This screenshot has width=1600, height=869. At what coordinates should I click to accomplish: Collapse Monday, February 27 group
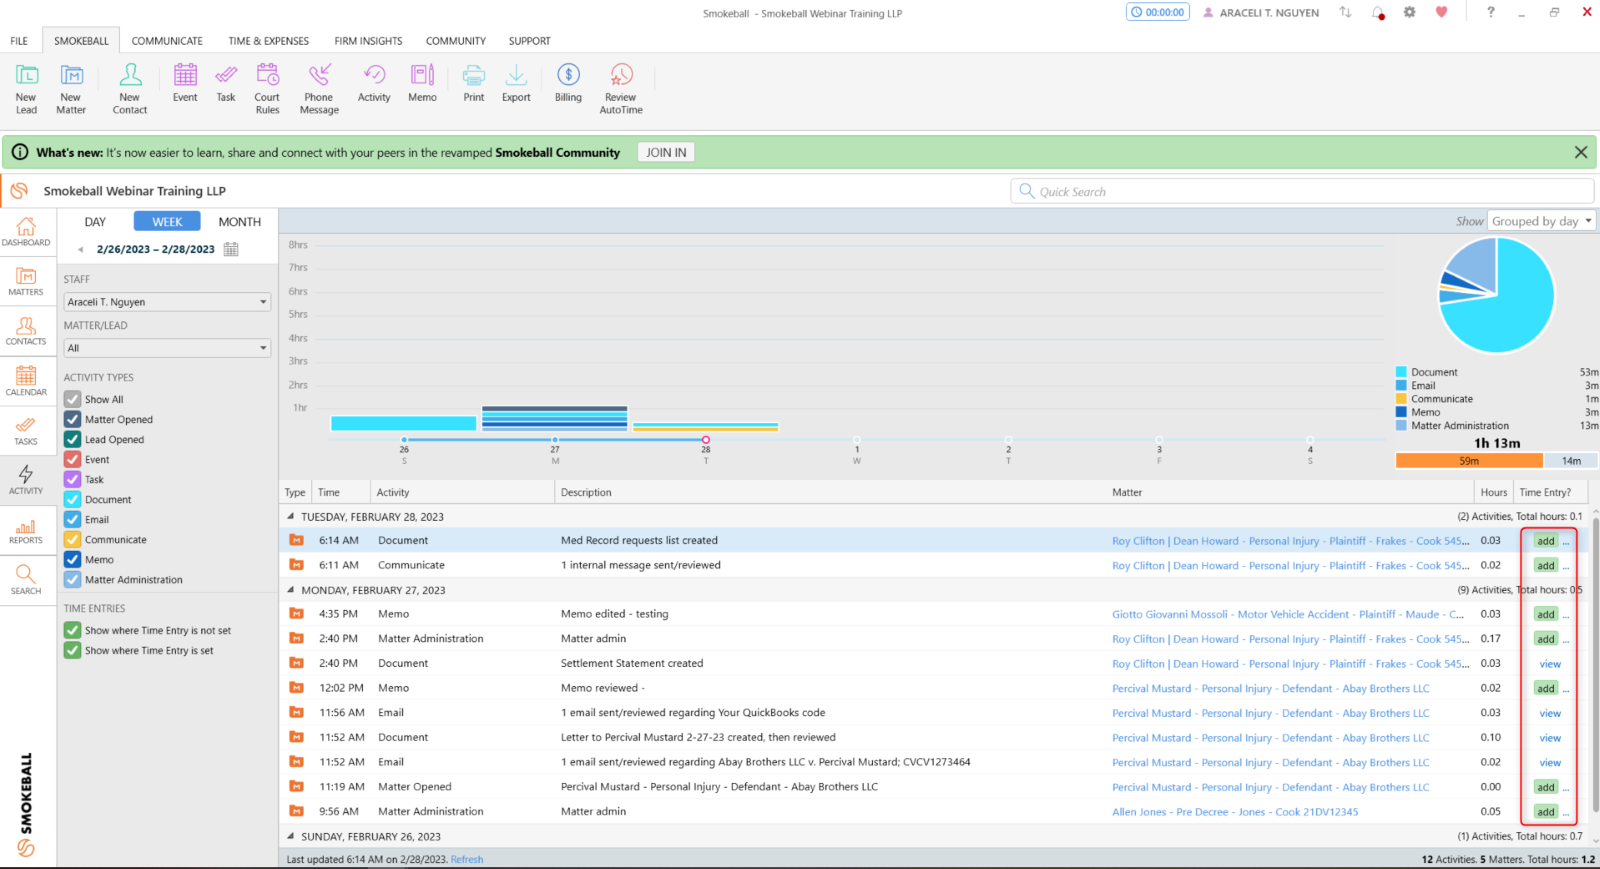click(x=291, y=590)
